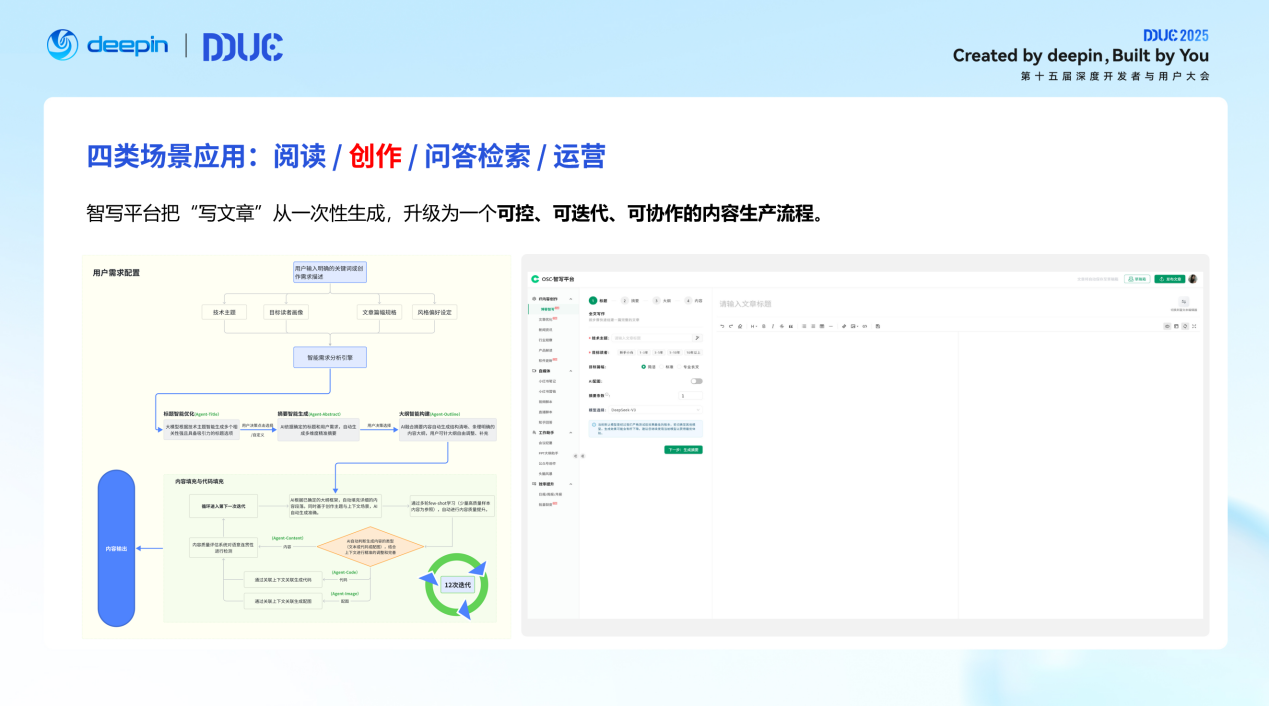Click the 技术主题 input field
The width and height of the screenshot is (1269, 706).
[650, 338]
